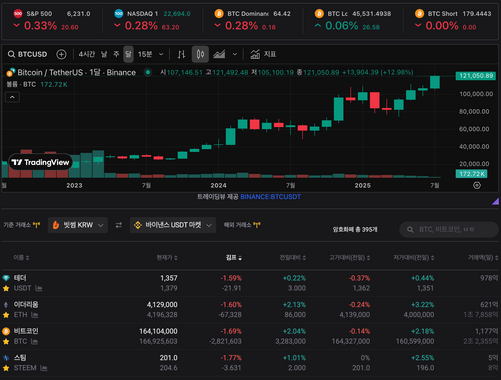The image size is (501, 380).
Task: Open the ETH mini chart icon
Action: click(35, 315)
